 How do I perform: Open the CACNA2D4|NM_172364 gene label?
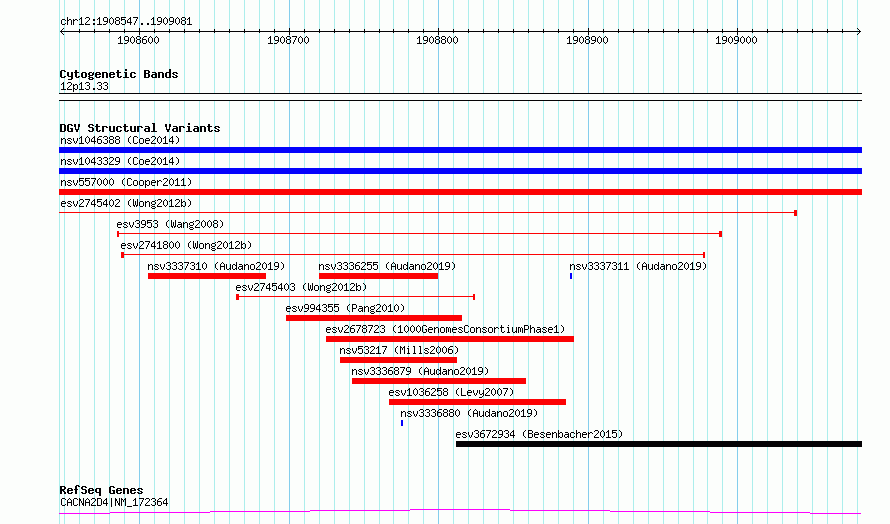114,502
